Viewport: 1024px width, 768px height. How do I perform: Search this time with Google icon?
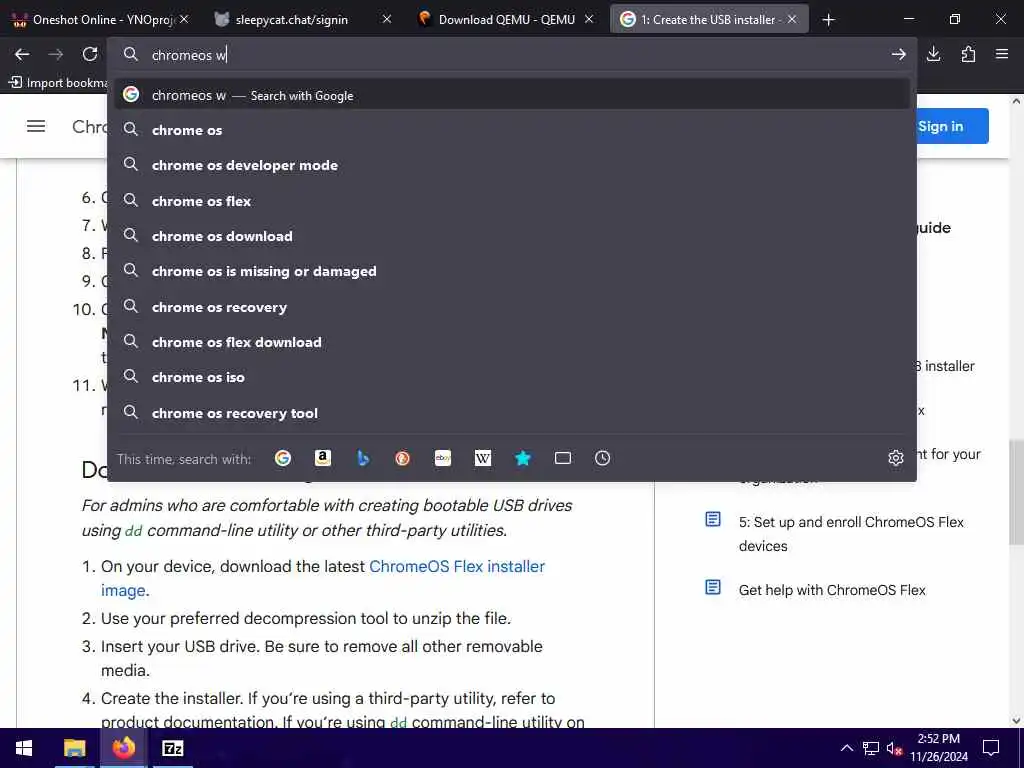click(283, 458)
